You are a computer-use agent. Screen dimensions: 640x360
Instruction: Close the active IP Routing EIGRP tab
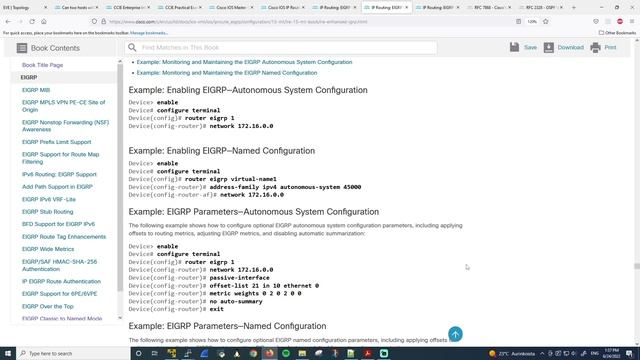tap(407, 7)
